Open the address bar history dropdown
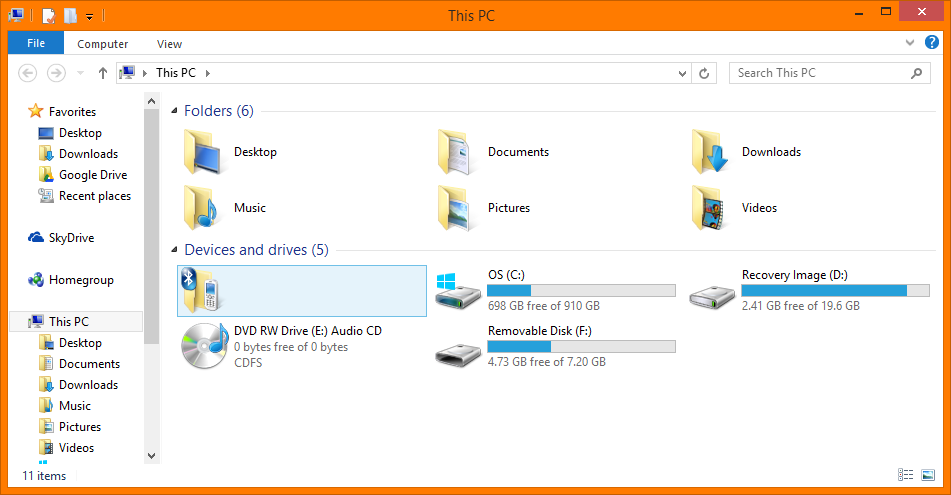951x495 pixels. click(682, 73)
